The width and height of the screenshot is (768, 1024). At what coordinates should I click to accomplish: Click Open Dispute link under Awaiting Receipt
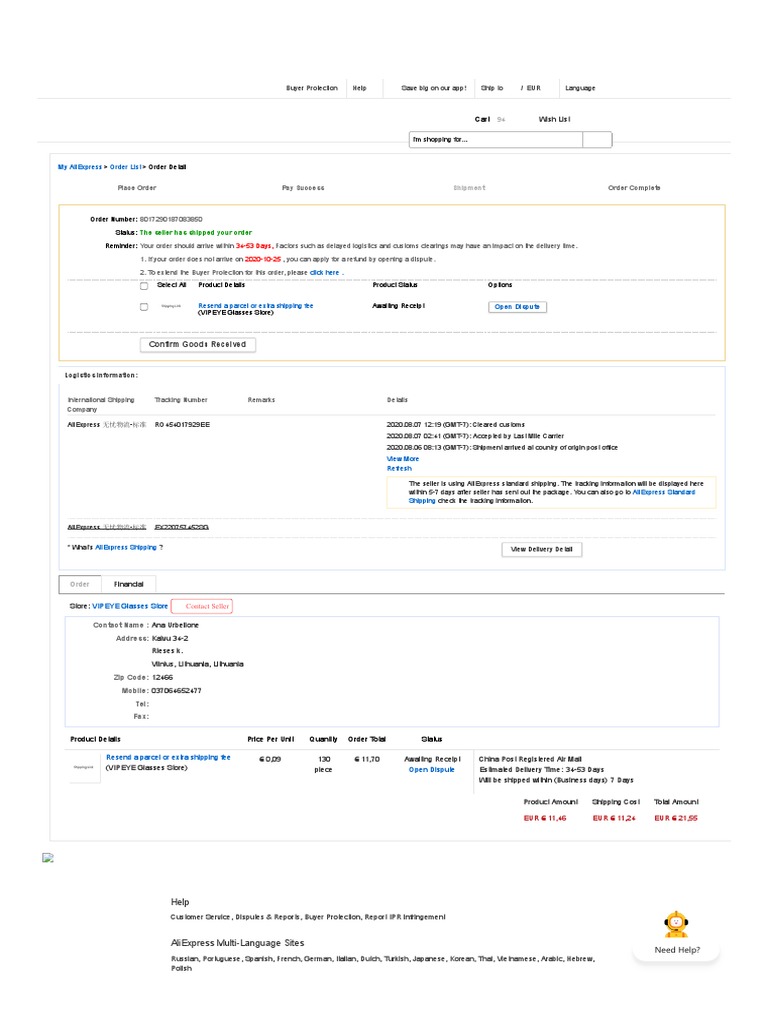[x=431, y=770]
